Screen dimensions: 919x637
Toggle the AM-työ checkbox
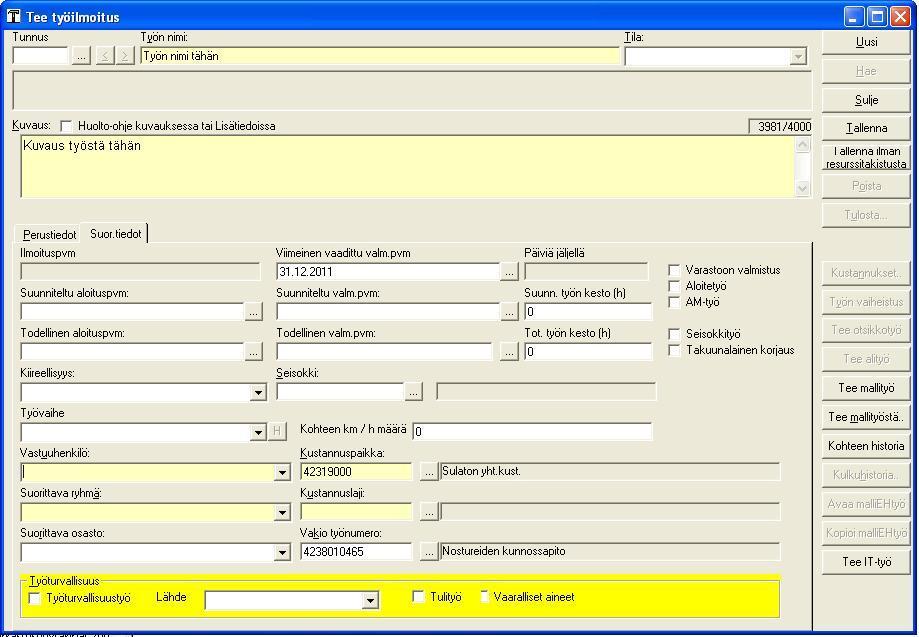pyautogui.click(x=675, y=302)
